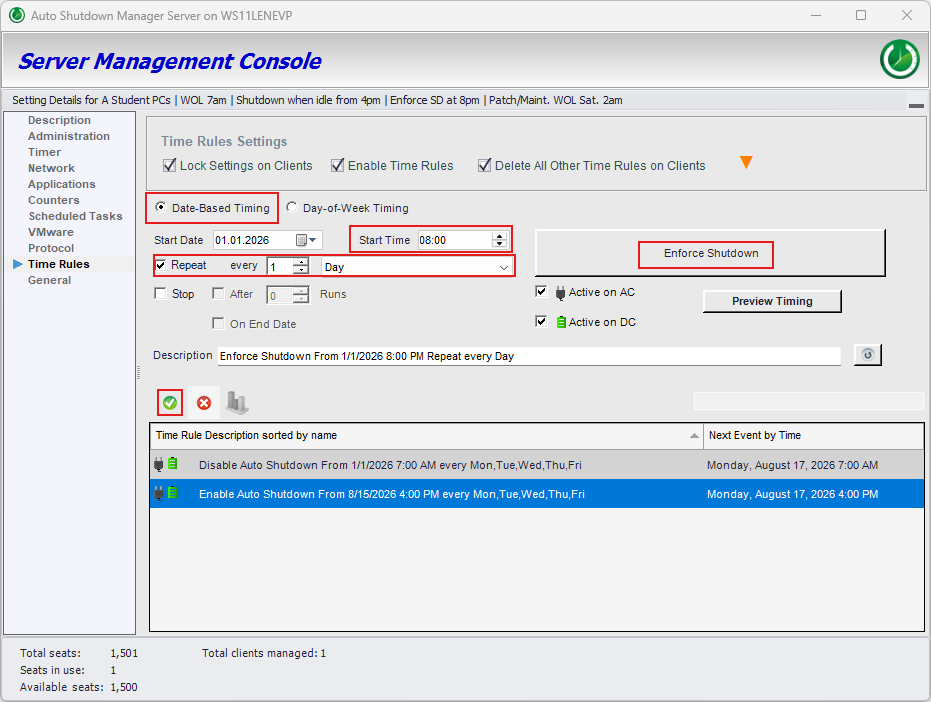
Task: Click the Start Time spinner arrows
Action: click(499, 240)
